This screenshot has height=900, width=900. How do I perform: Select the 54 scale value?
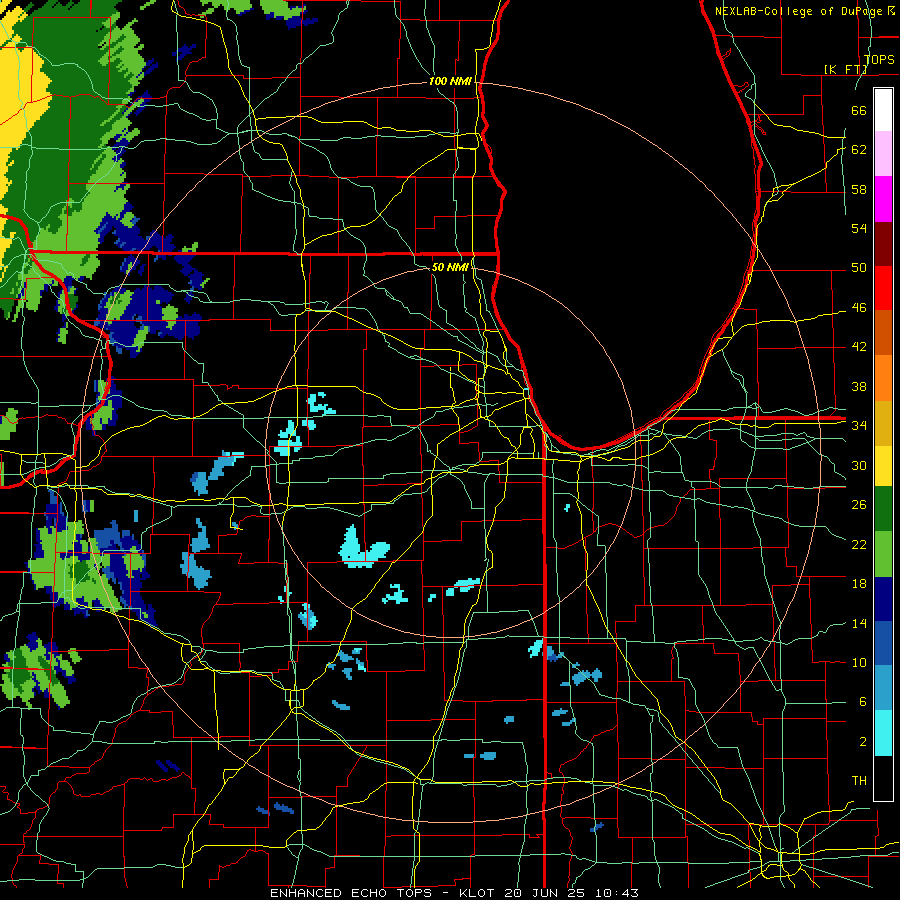click(859, 228)
